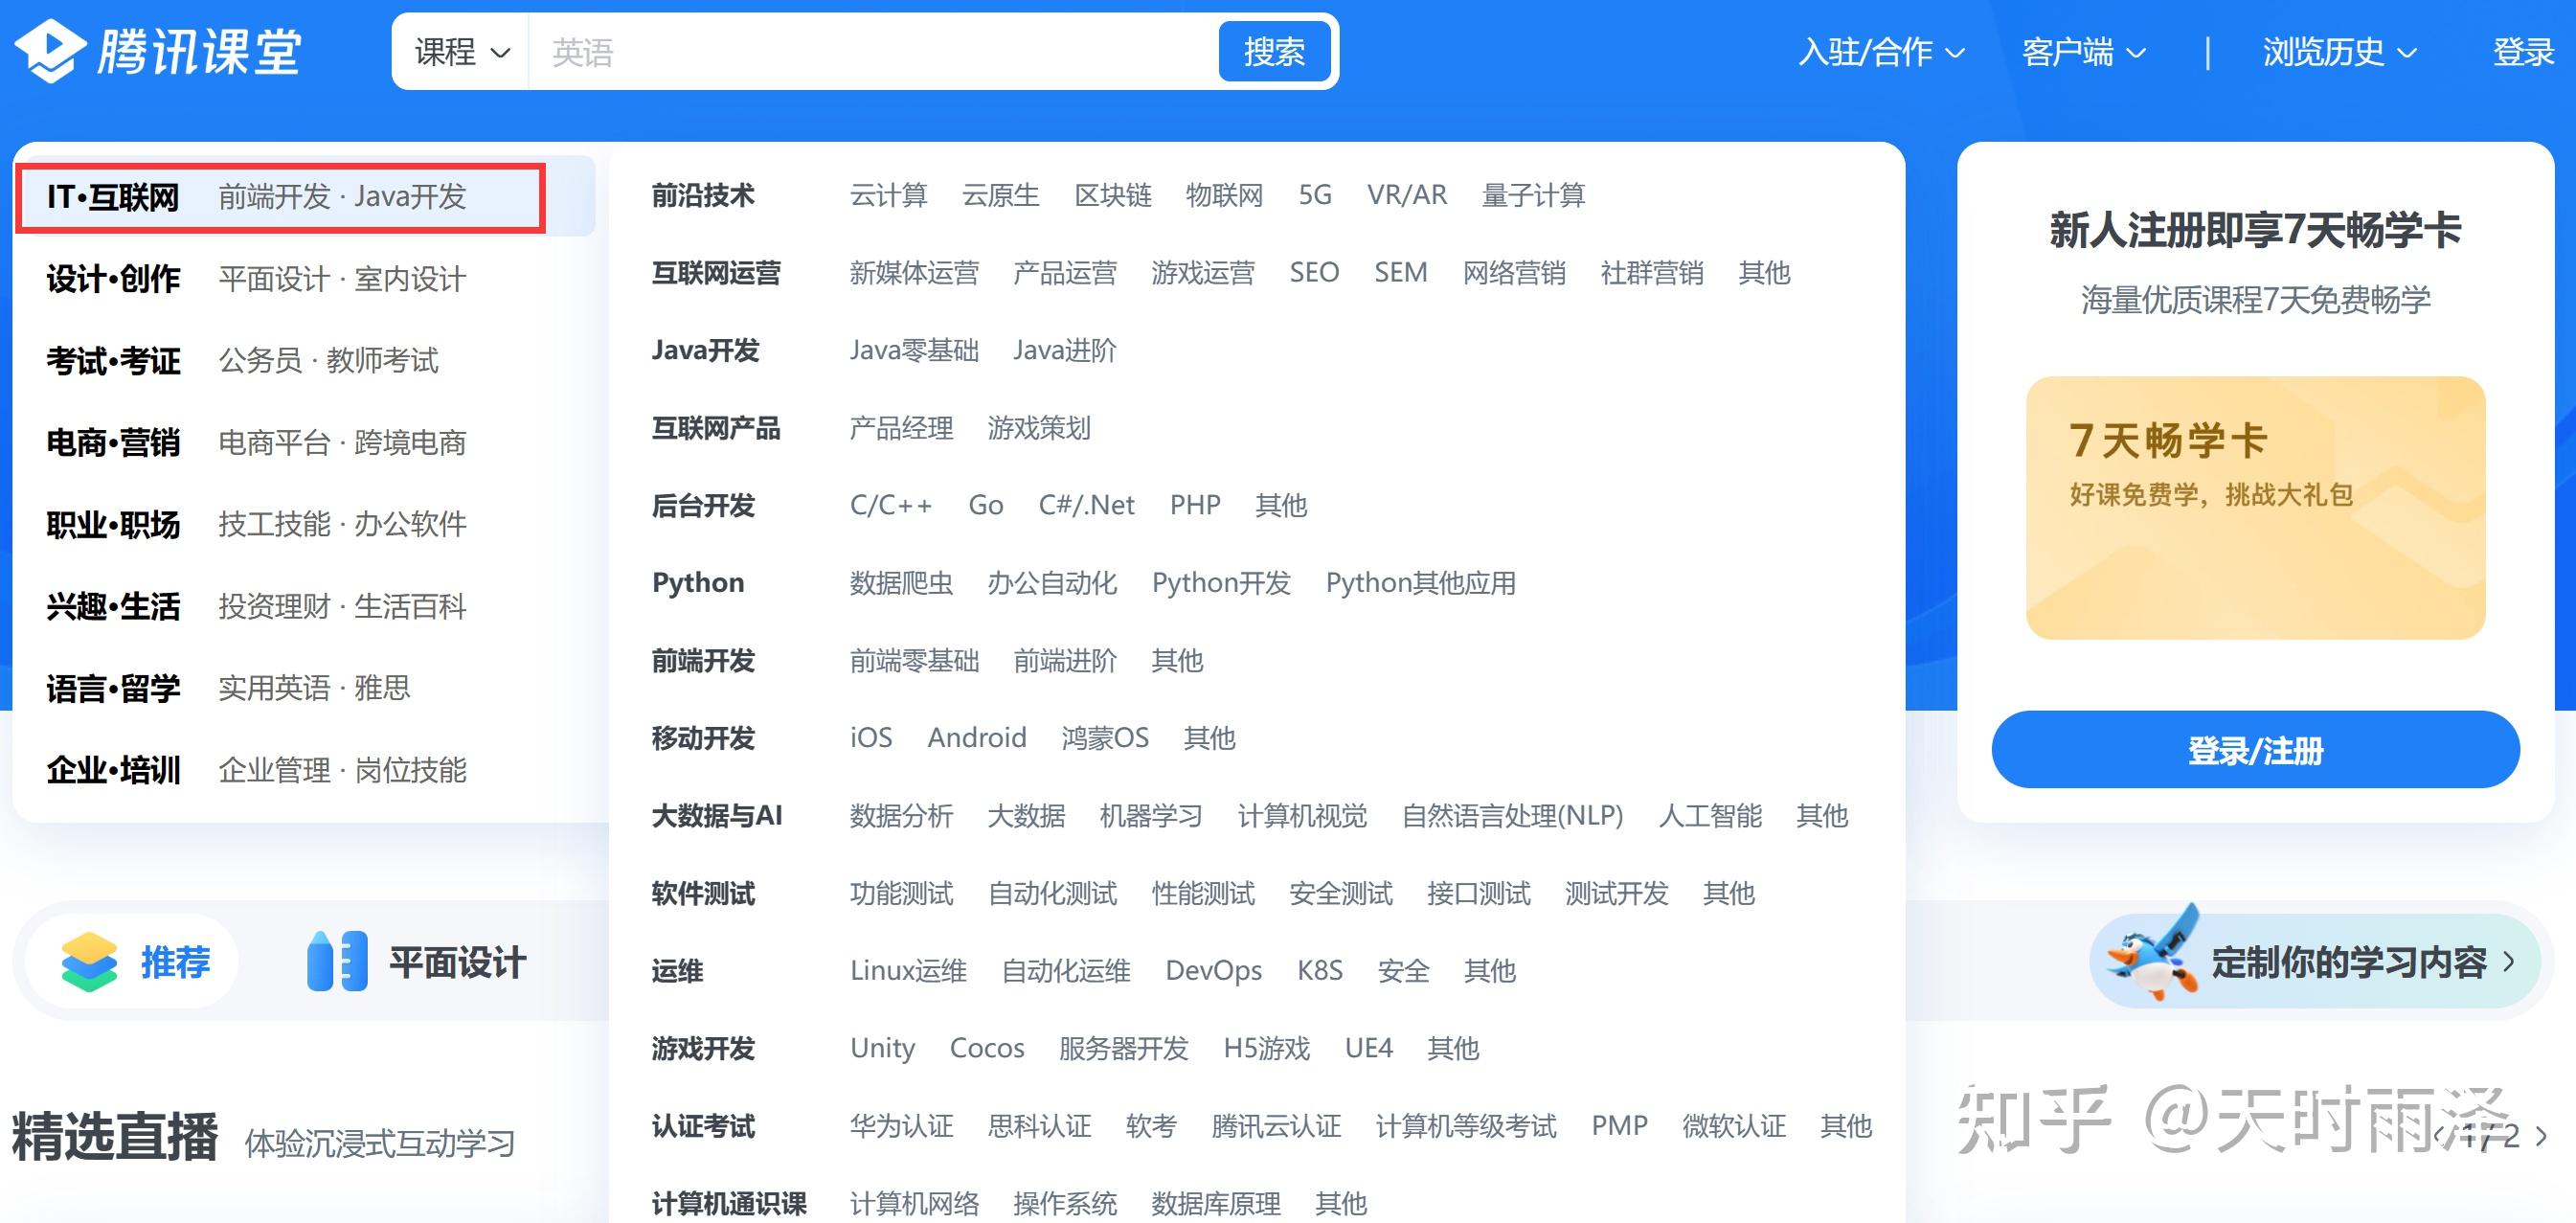Open the 量子计算 subcategory link
The image size is (2576, 1223).
pyautogui.click(x=1533, y=195)
